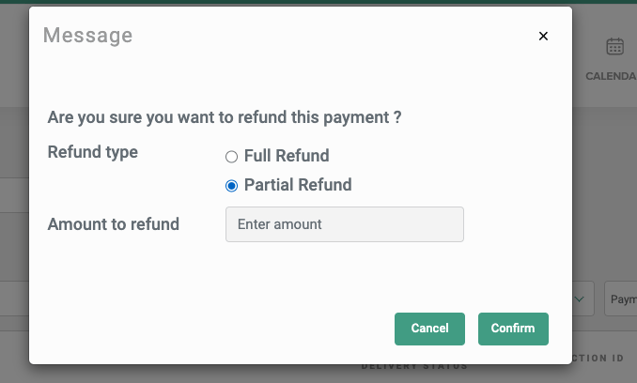Close the Message dialog with the X icon
This screenshot has height=383, width=637.
(543, 36)
